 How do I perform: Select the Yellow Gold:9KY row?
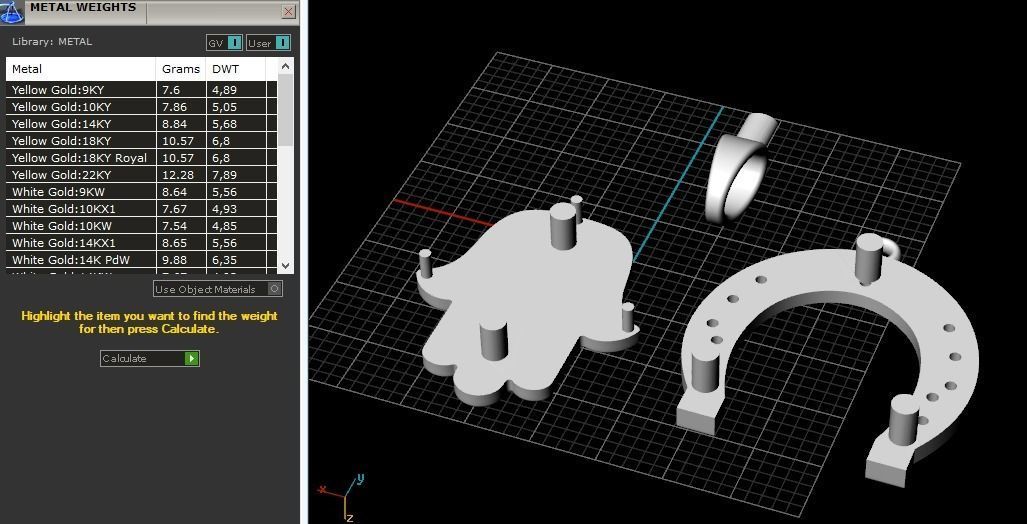pyautogui.click(x=141, y=90)
